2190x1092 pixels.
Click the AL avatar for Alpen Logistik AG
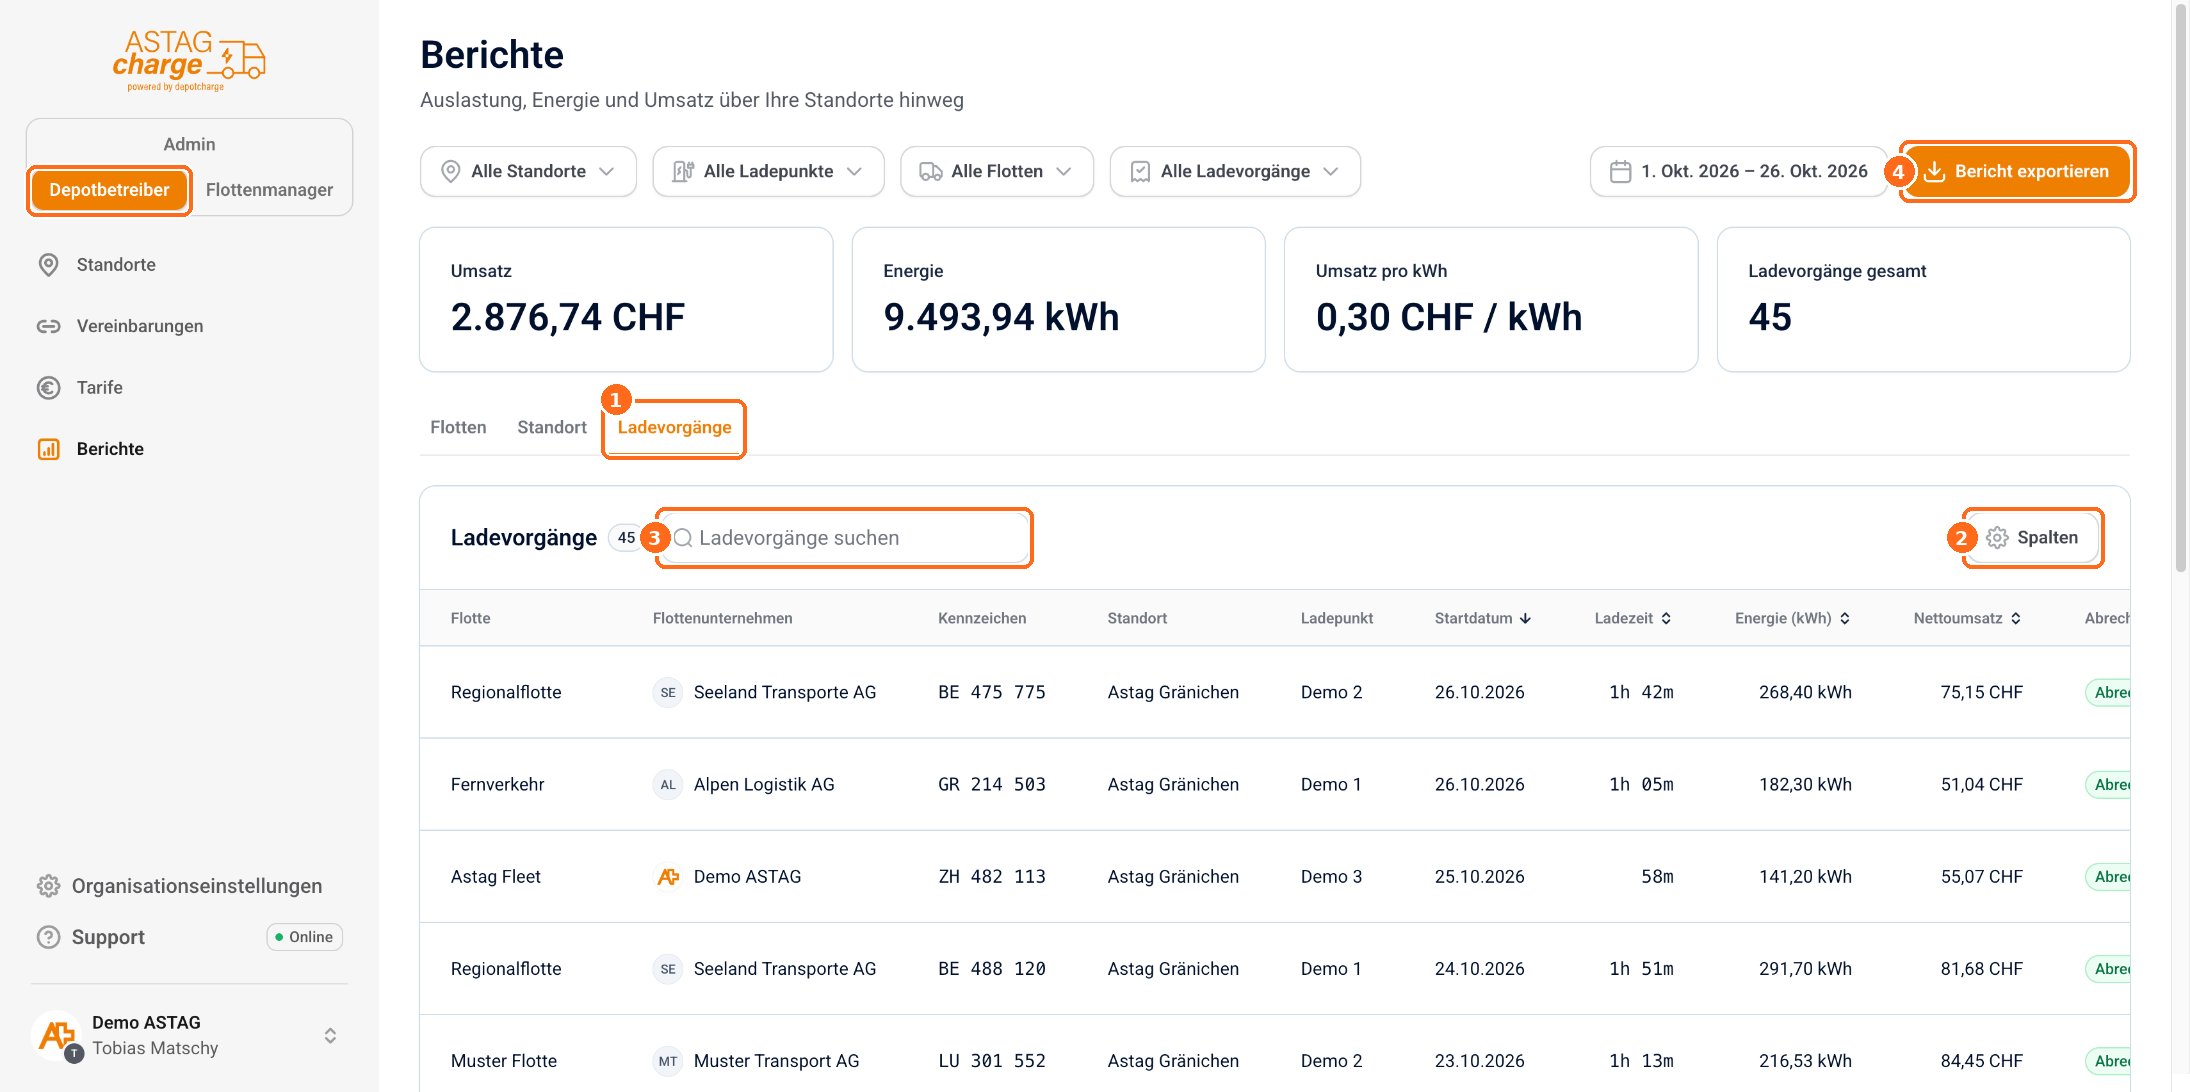pyautogui.click(x=668, y=785)
